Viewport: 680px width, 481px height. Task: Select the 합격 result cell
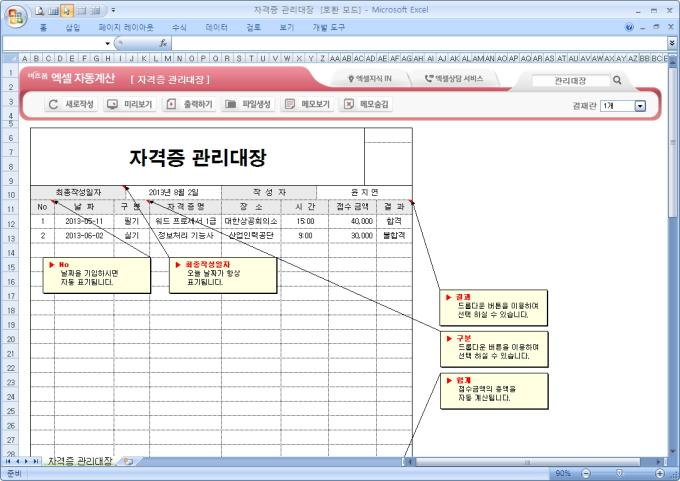pos(394,221)
